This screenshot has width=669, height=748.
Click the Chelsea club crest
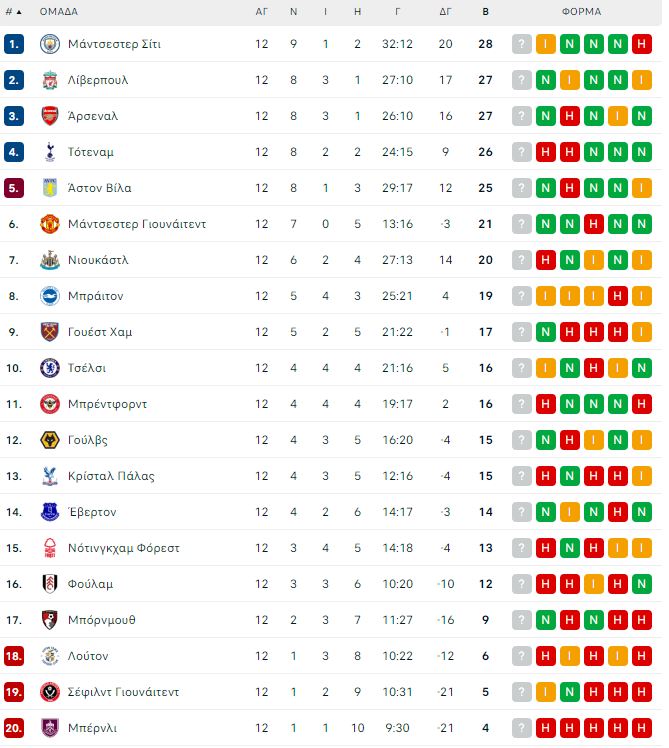[50, 368]
